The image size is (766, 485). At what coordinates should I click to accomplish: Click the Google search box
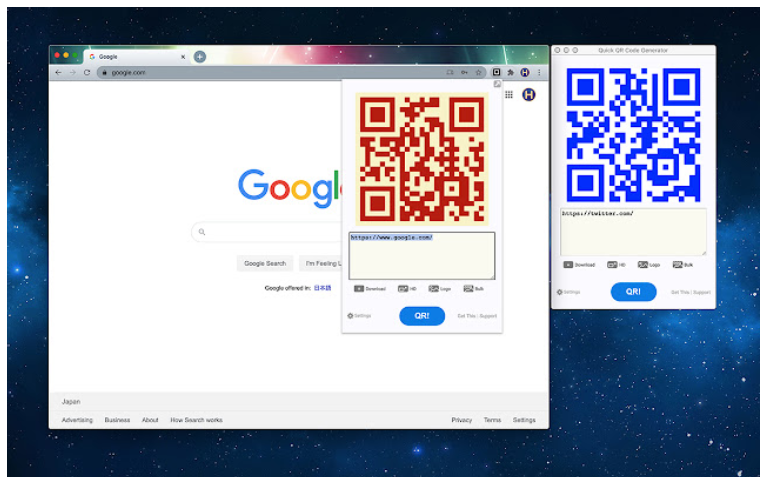pos(266,232)
